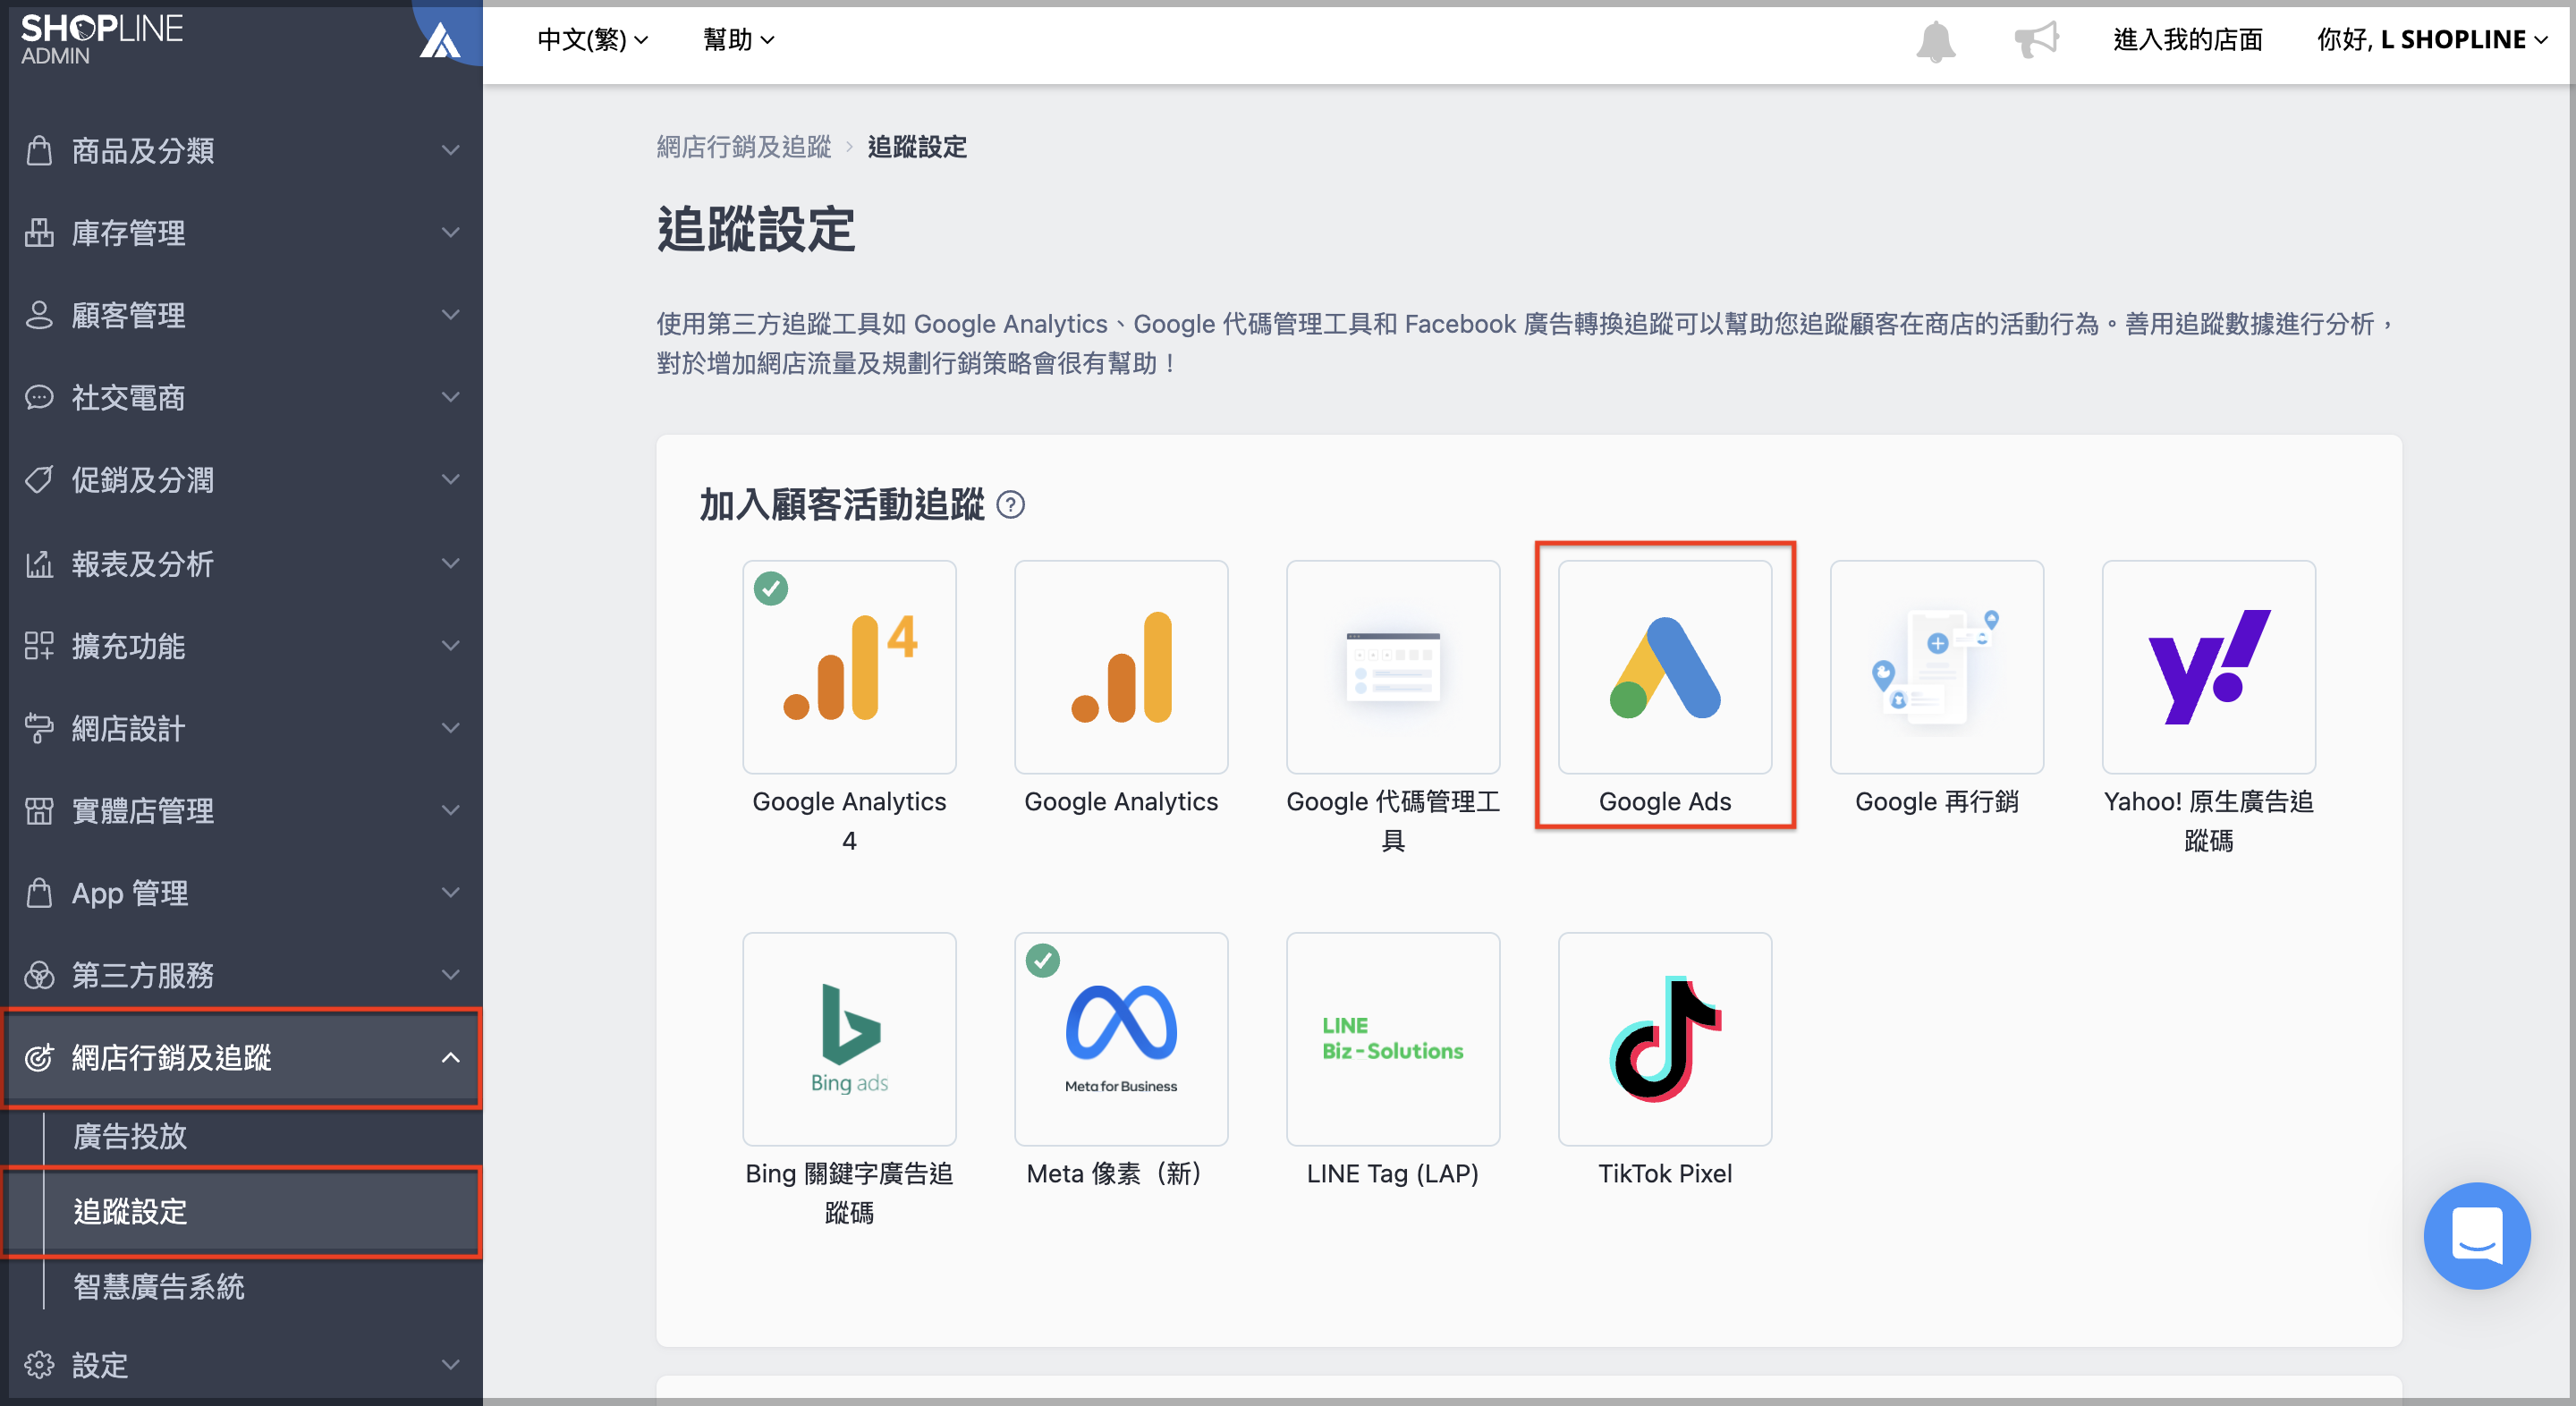Open the Meta 像素（新）card
Viewport: 2576px width, 1406px height.
[1121, 1039]
